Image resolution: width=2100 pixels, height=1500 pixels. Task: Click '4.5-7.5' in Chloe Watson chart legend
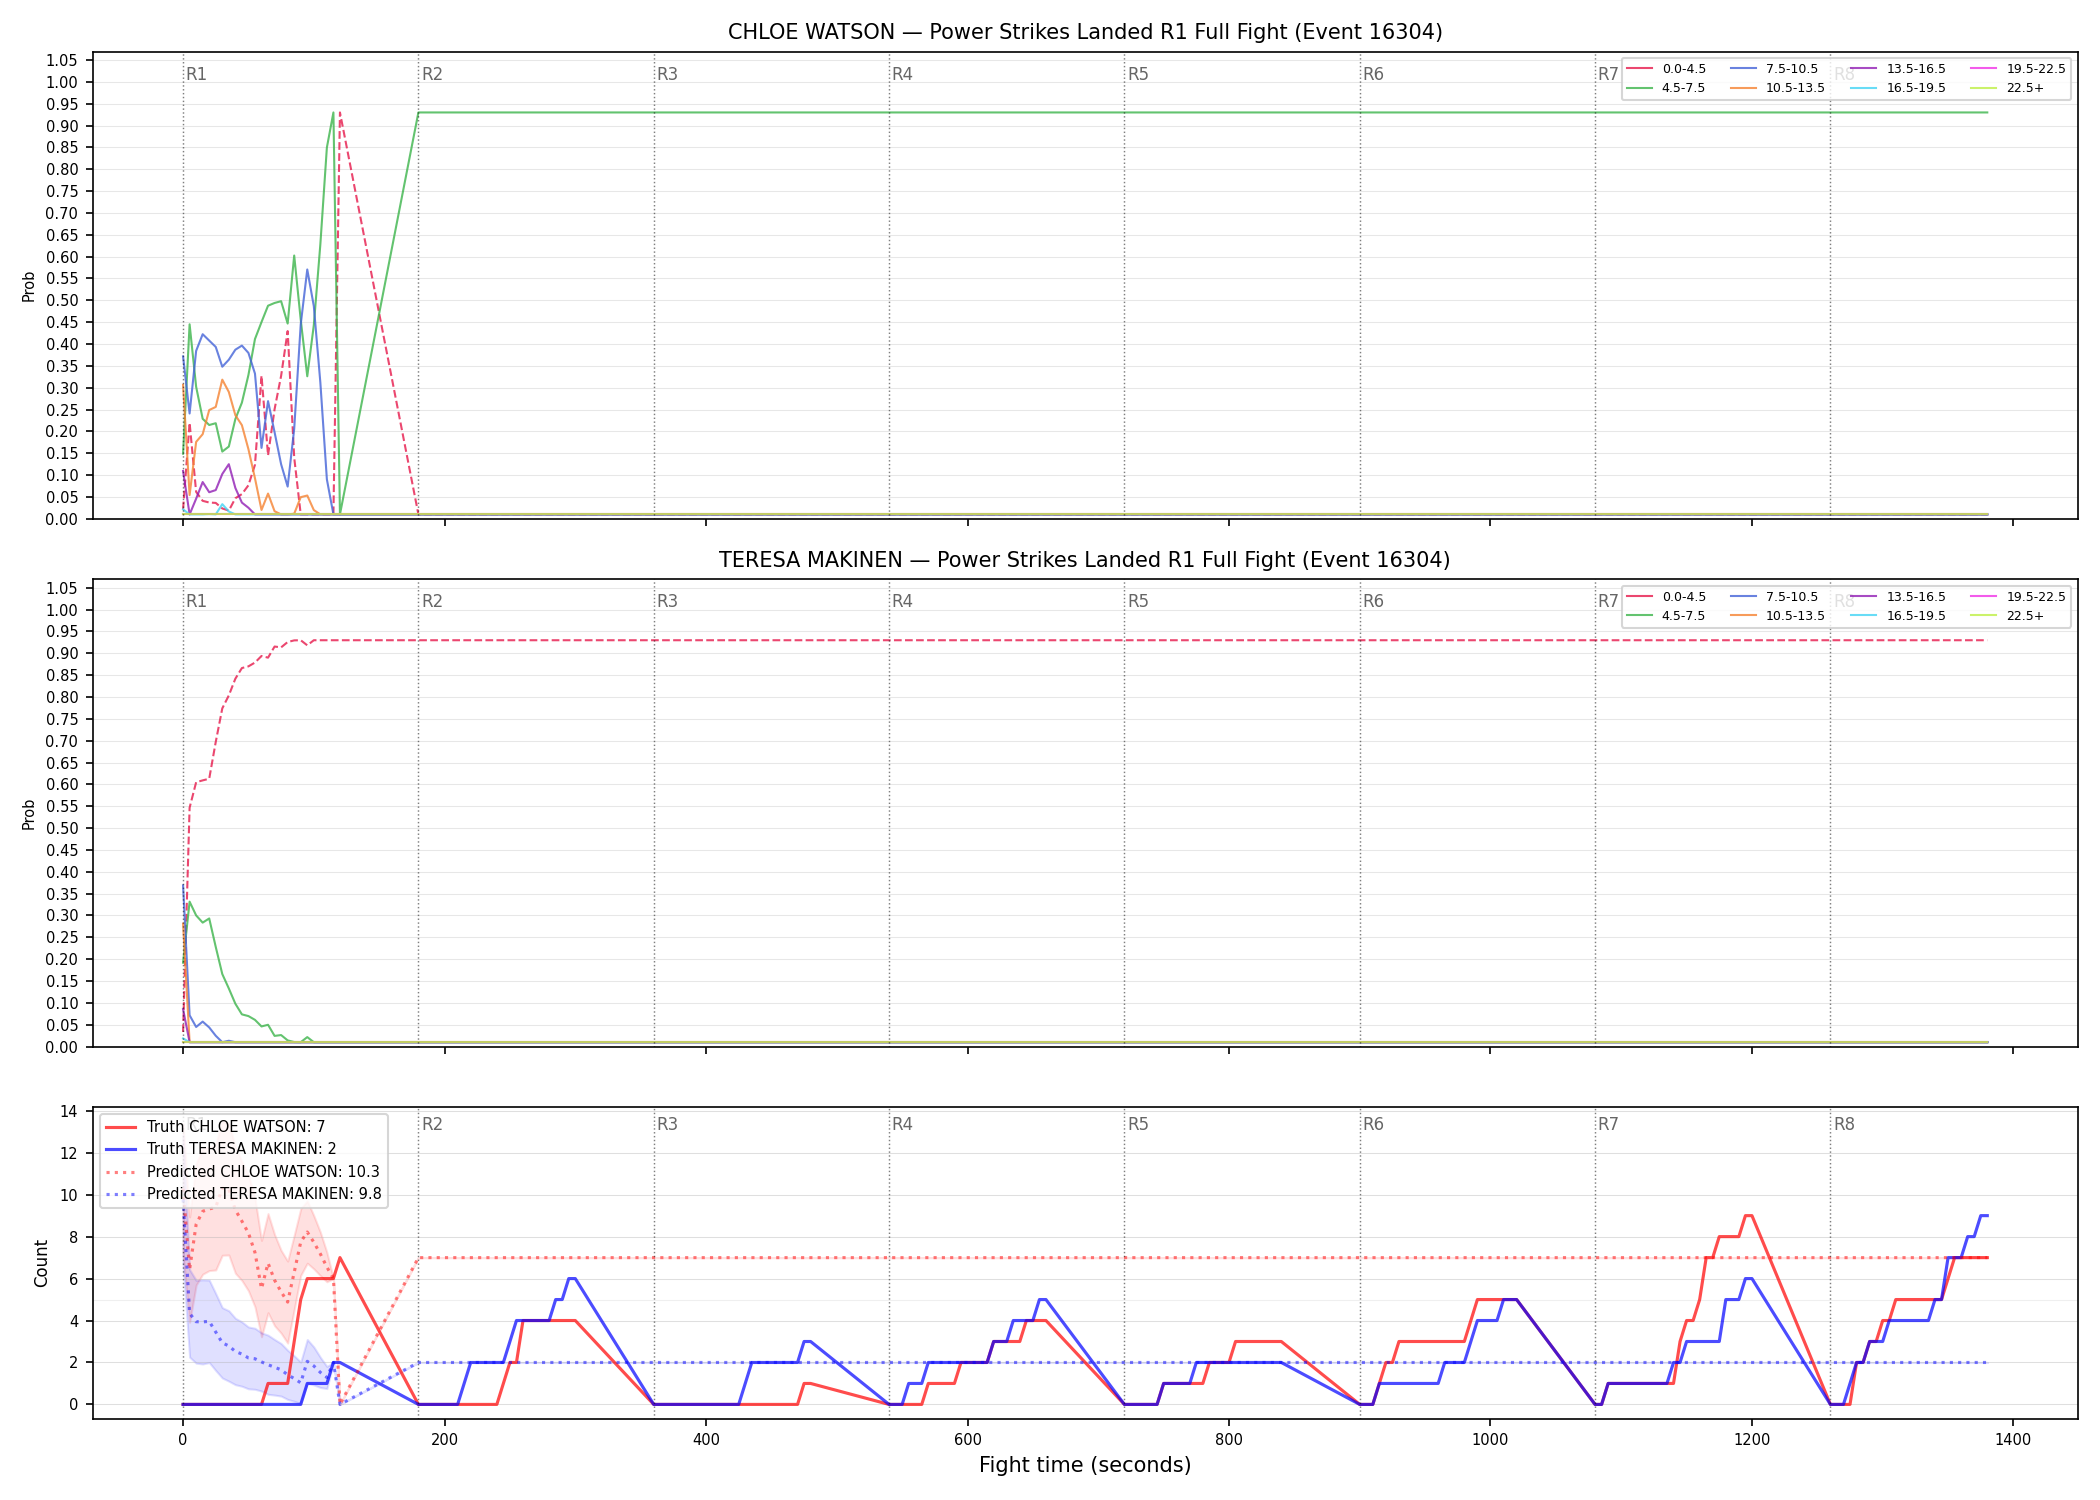[x=1684, y=88]
